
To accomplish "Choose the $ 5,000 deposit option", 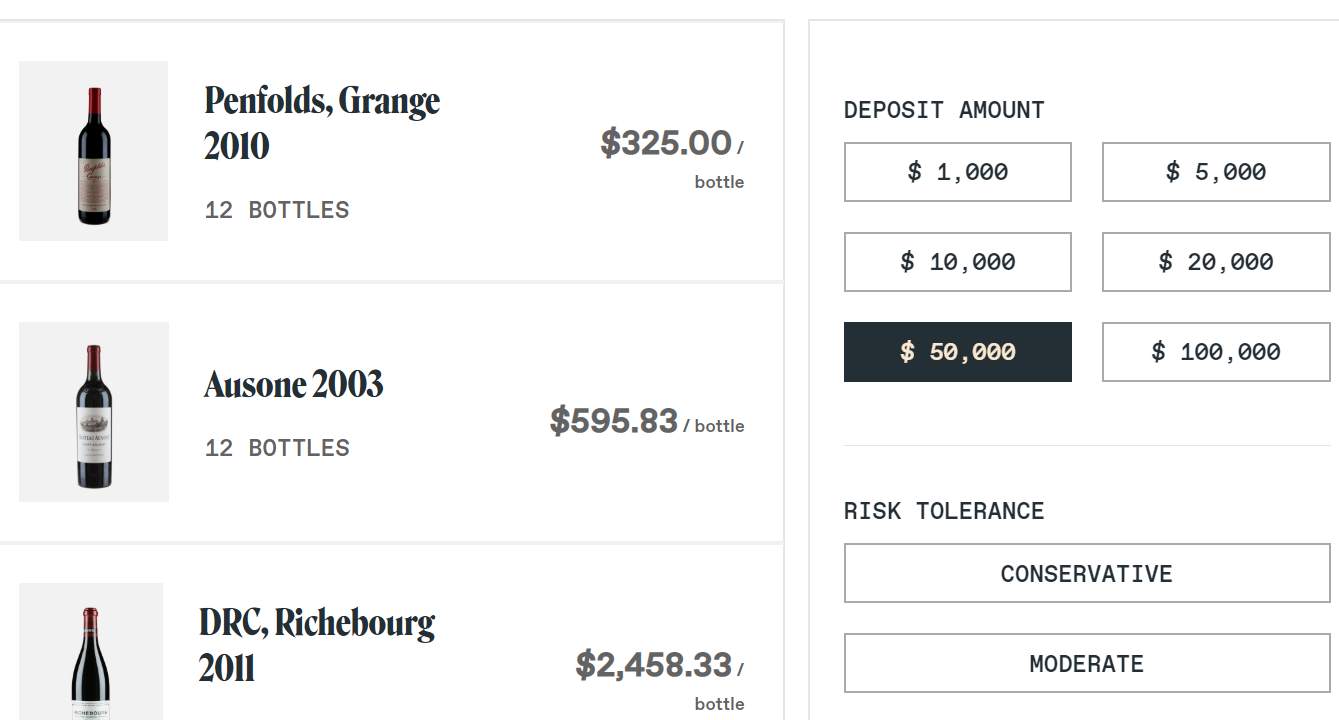I will coord(1216,172).
